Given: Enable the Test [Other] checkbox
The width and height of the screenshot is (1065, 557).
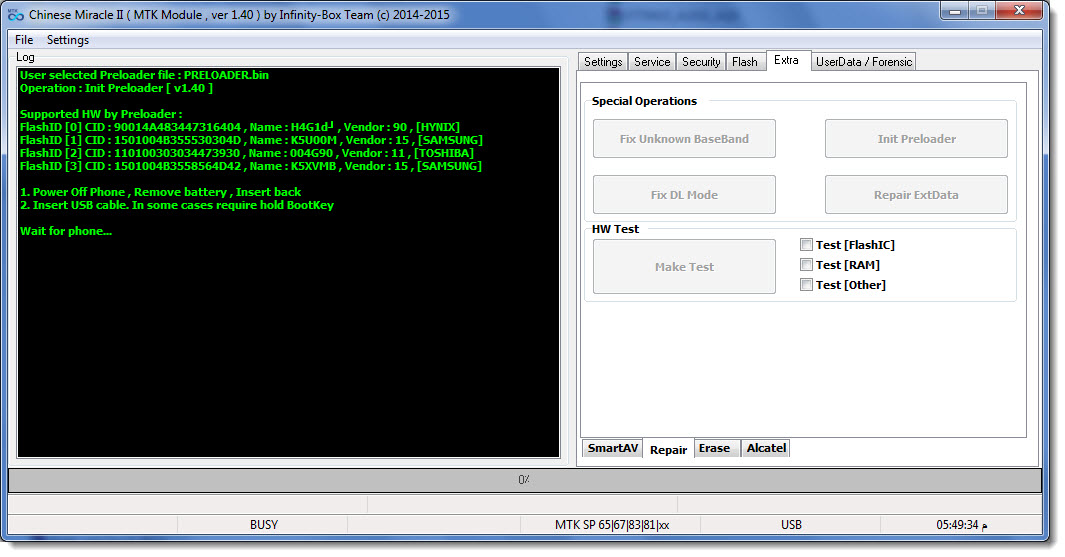Looking at the screenshot, I should (x=806, y=285).
